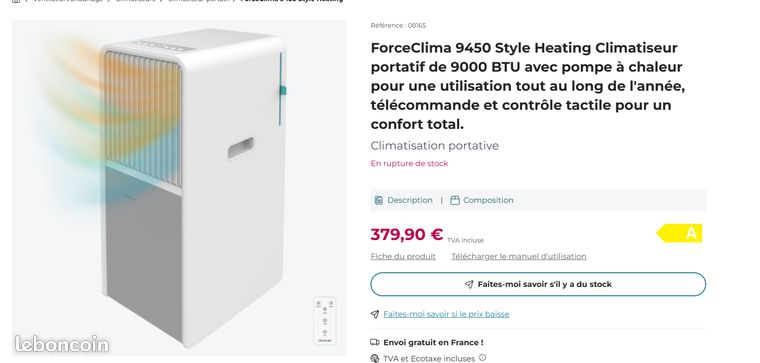Click the Leboncoin watermark logo
Screen dimensions: 760x363
click(x=62, y=344)
